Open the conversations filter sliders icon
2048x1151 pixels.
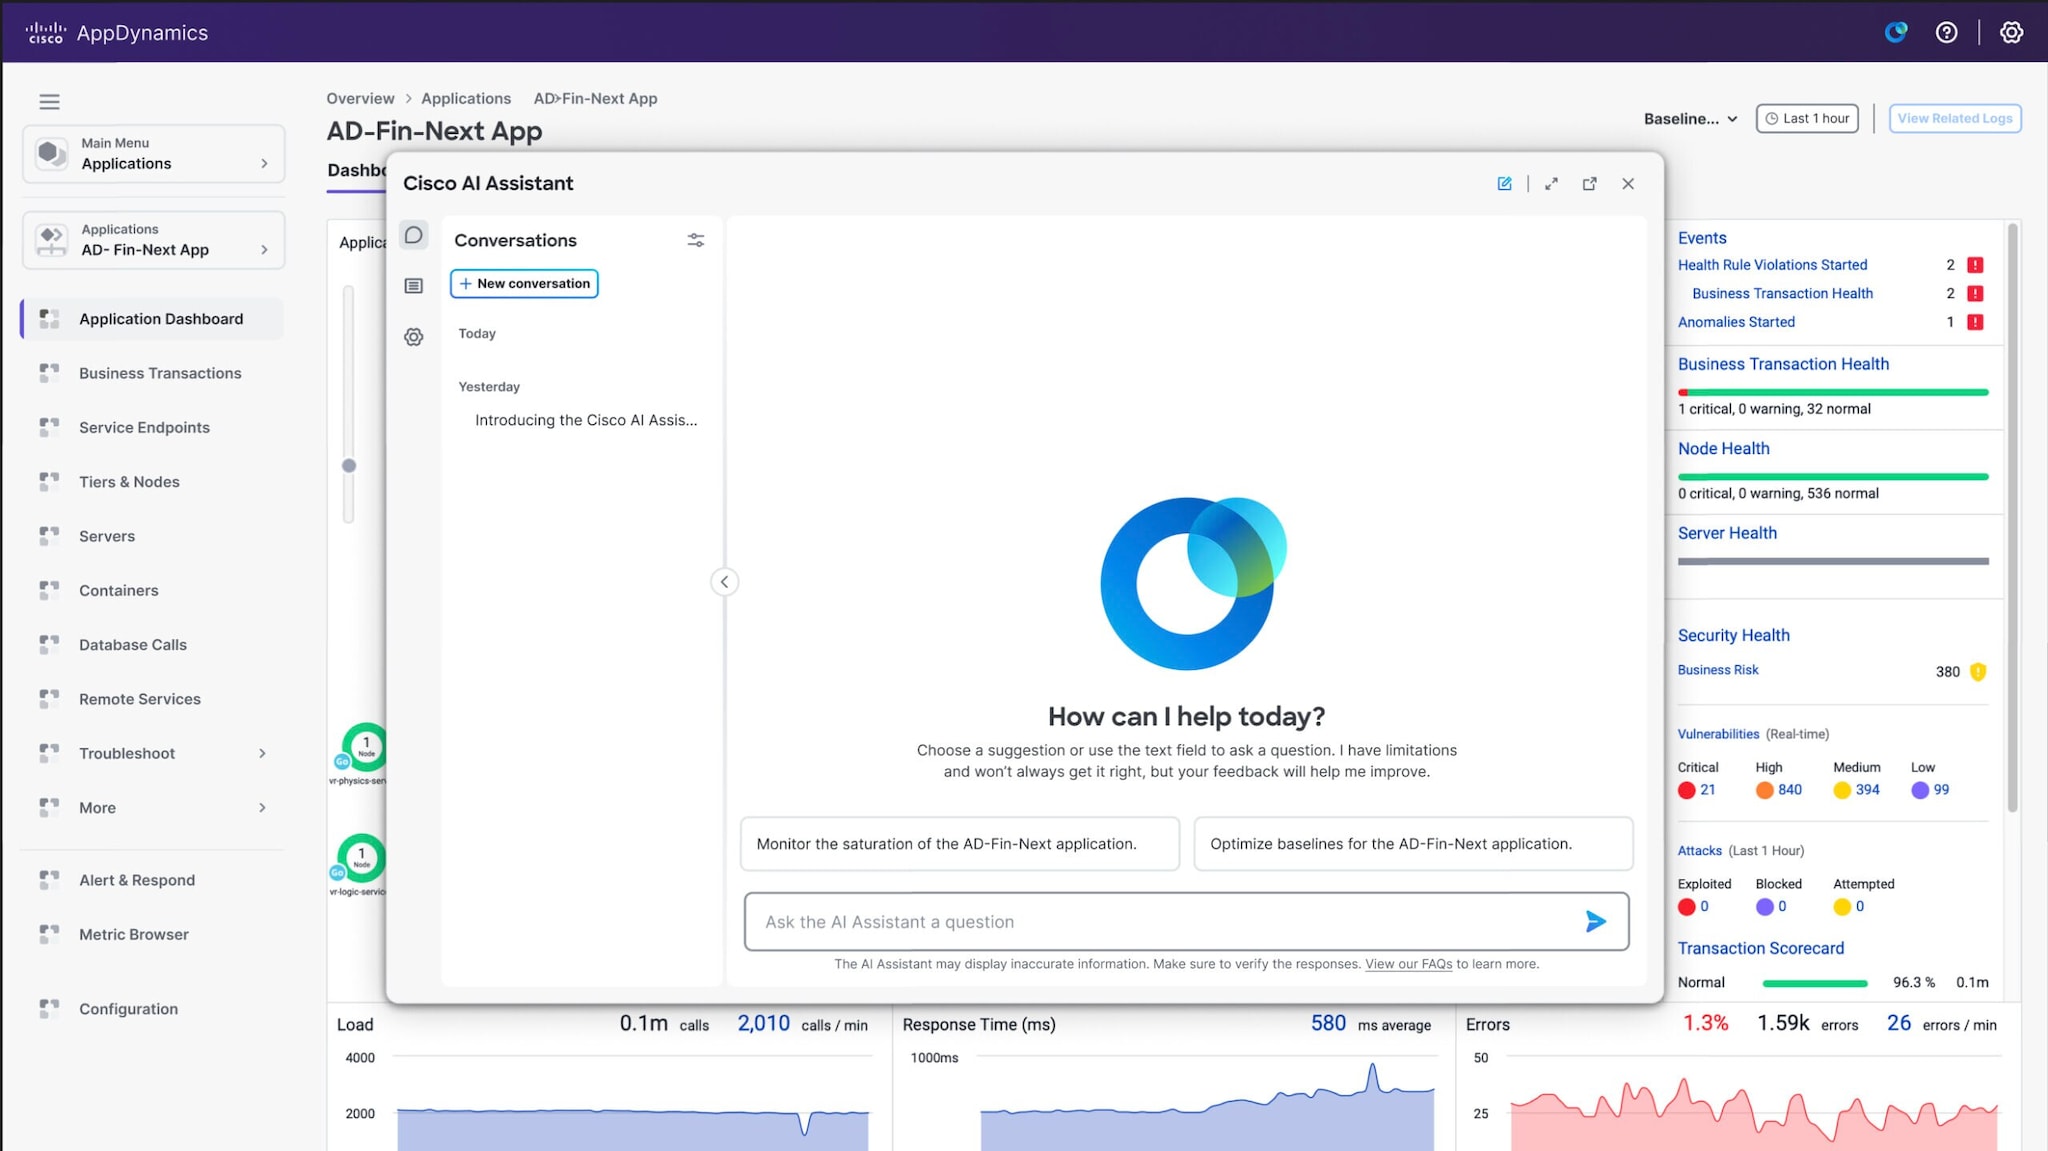[x=696, y=240]
